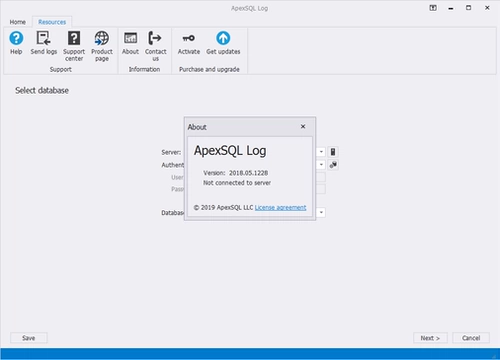The image size is (500, 360).
Task: Visit the Product page
Action: coord(102,46)
